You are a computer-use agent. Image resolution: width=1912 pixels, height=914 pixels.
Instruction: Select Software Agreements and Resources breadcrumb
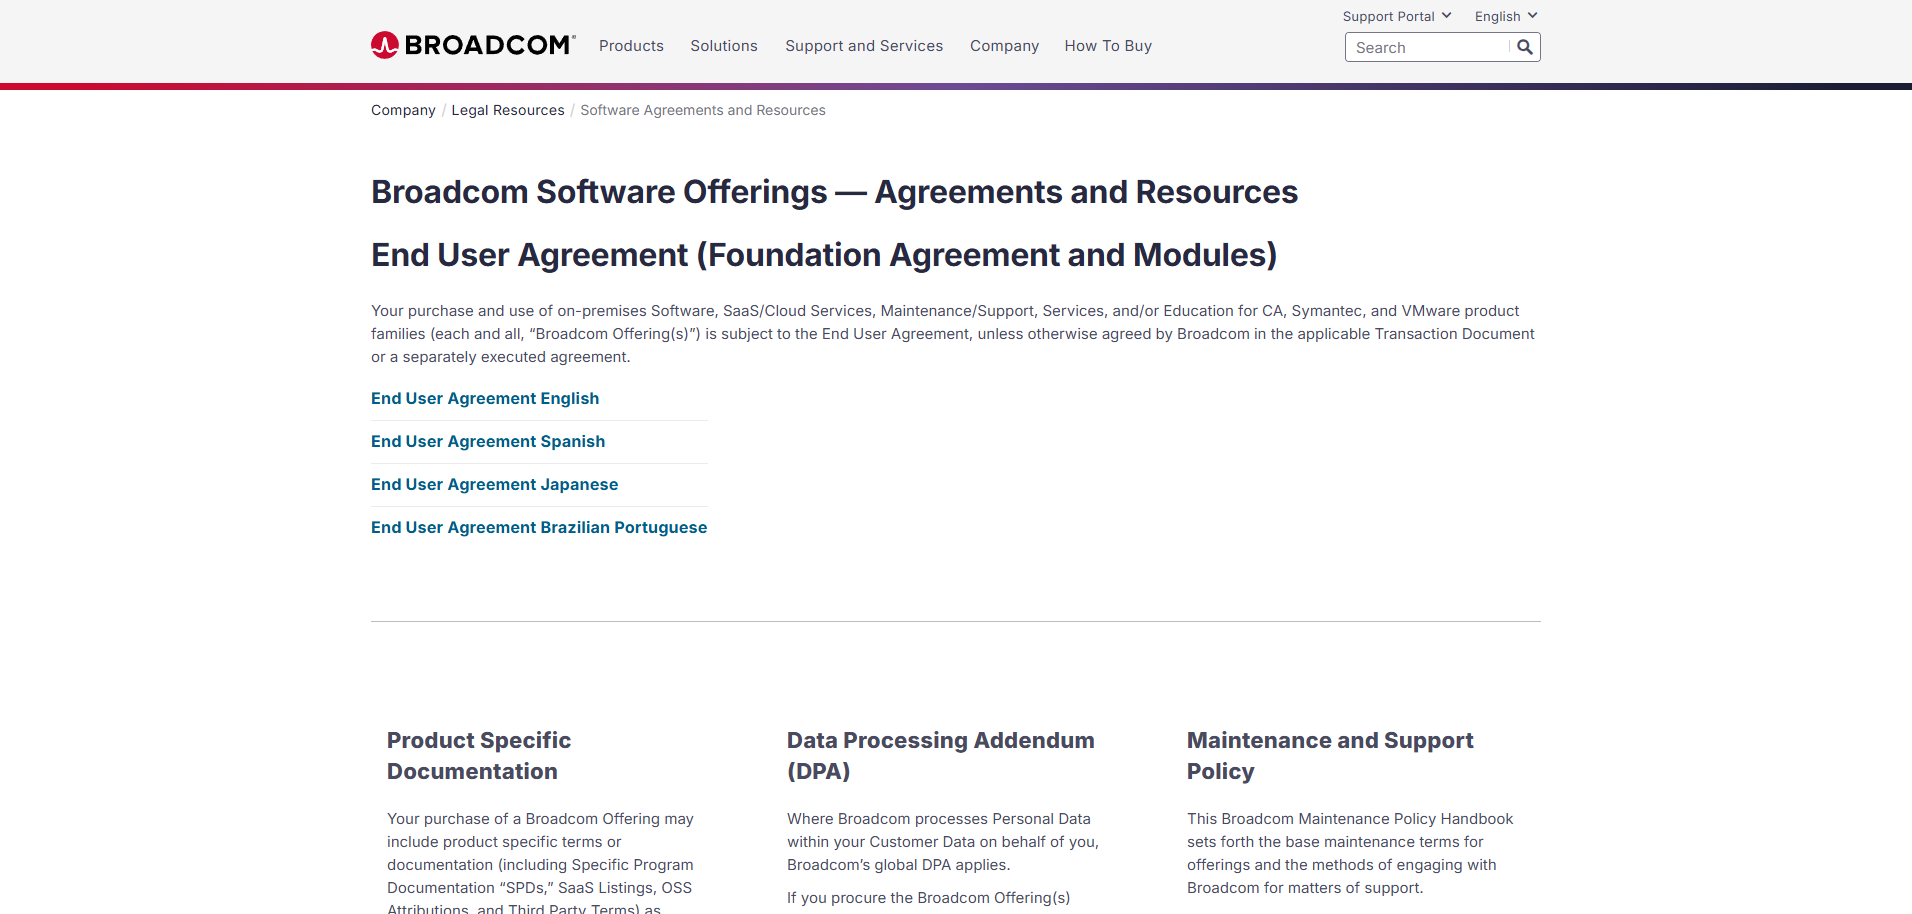[x=703, y=110]
